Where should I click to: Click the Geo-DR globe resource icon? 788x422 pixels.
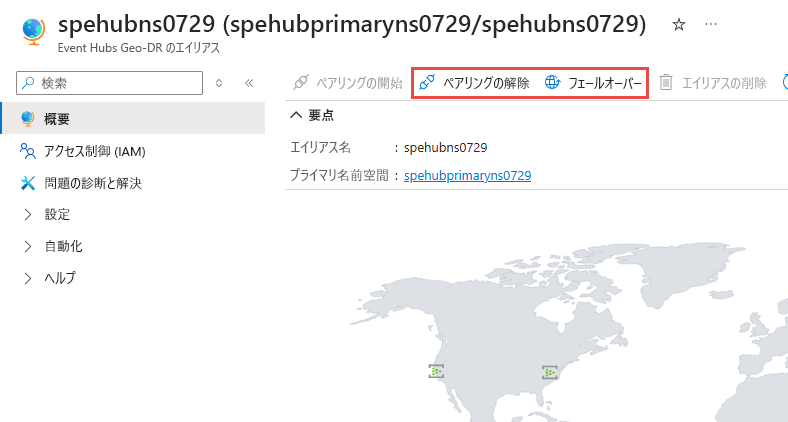34,31
